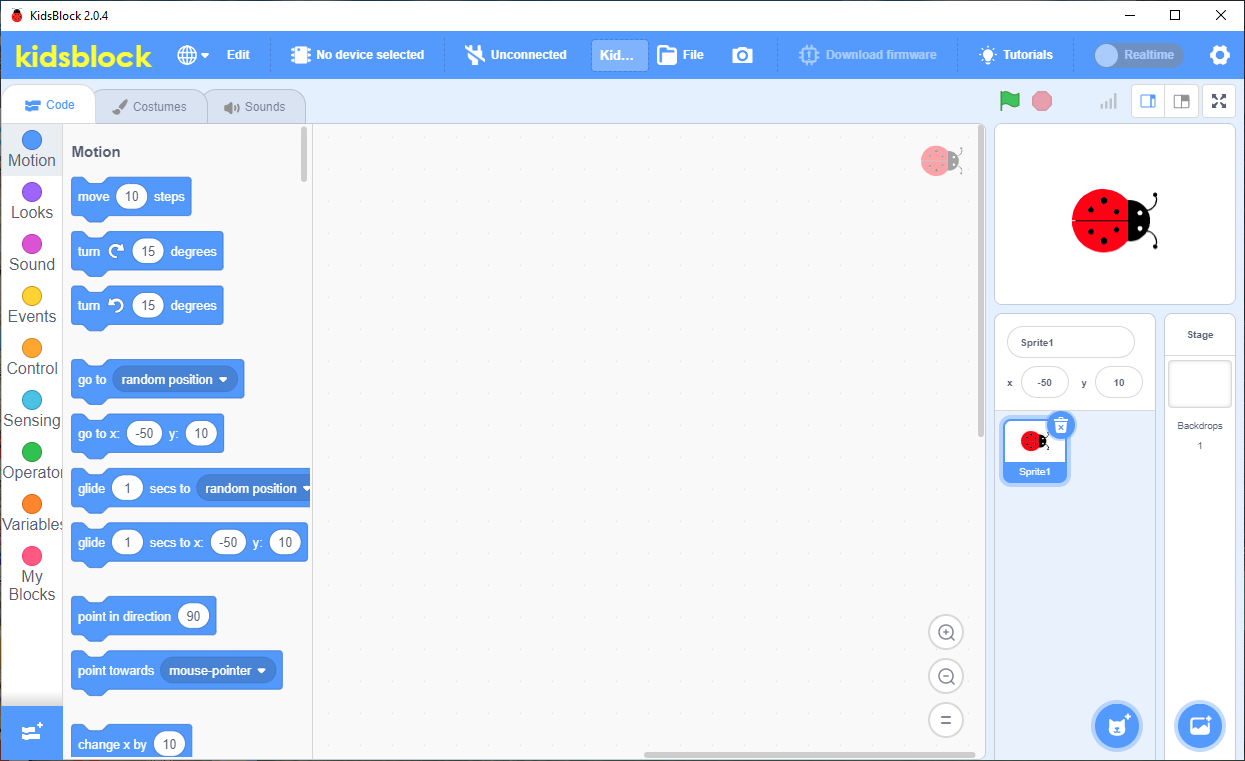The height and width of the screenshot is (761, 1245).
Task: Click the point in direction 90 value
Action: pyautogui.click(x=193, y=617)
